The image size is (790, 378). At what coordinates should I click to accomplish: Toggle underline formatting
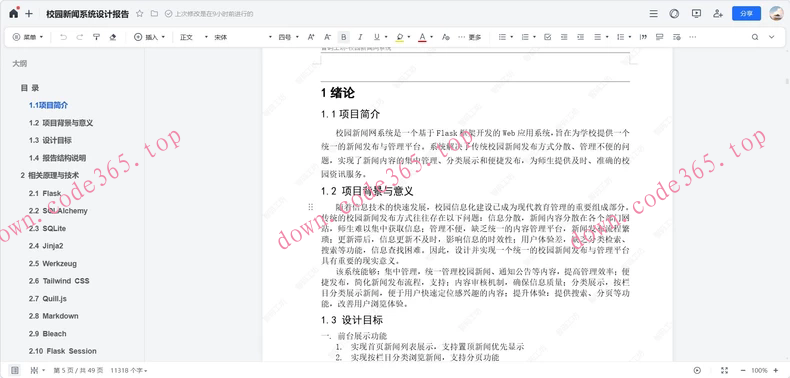[376, 37]
